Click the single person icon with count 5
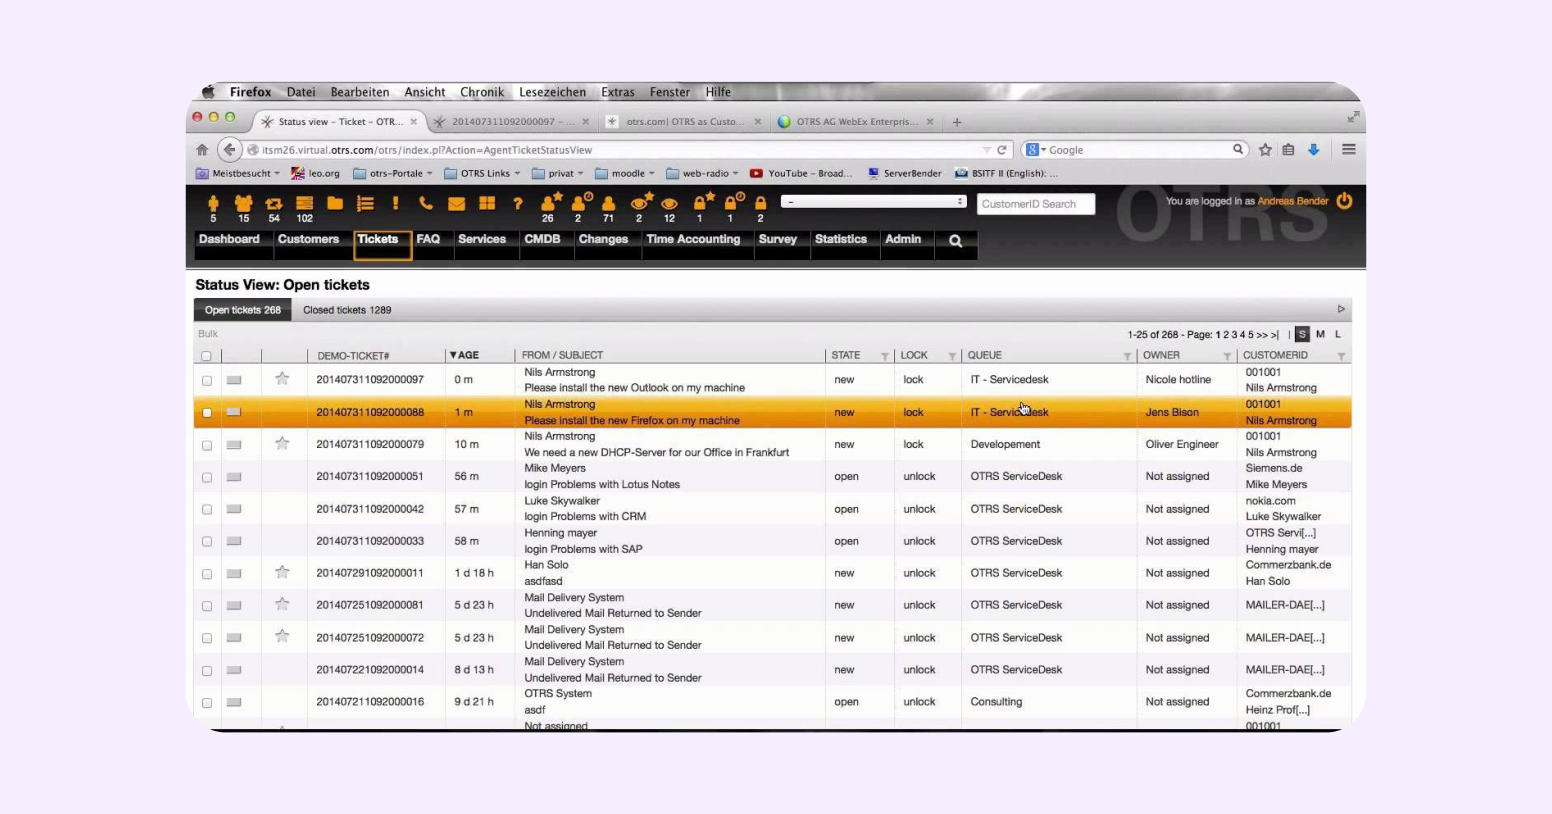This screenshot has width=1552, height=814. pos(213,204)
